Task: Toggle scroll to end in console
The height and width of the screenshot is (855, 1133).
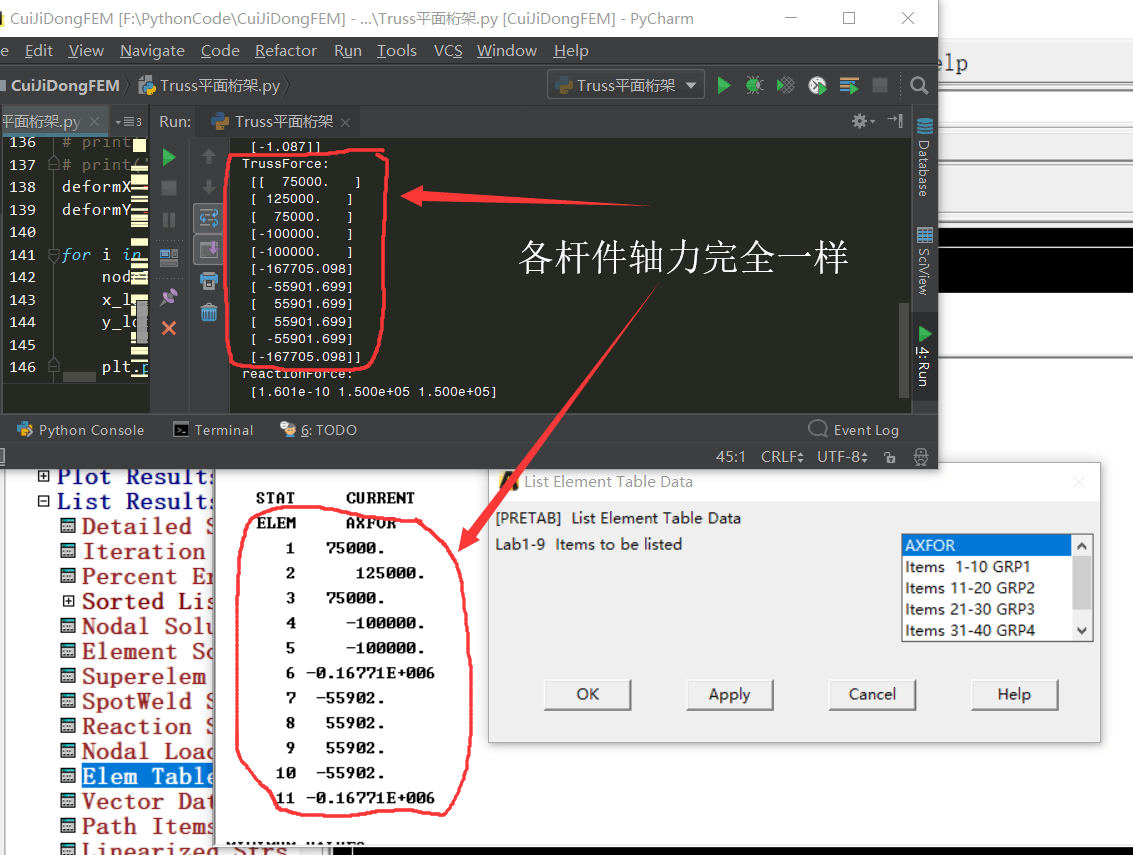Action: tap(210, 250)
